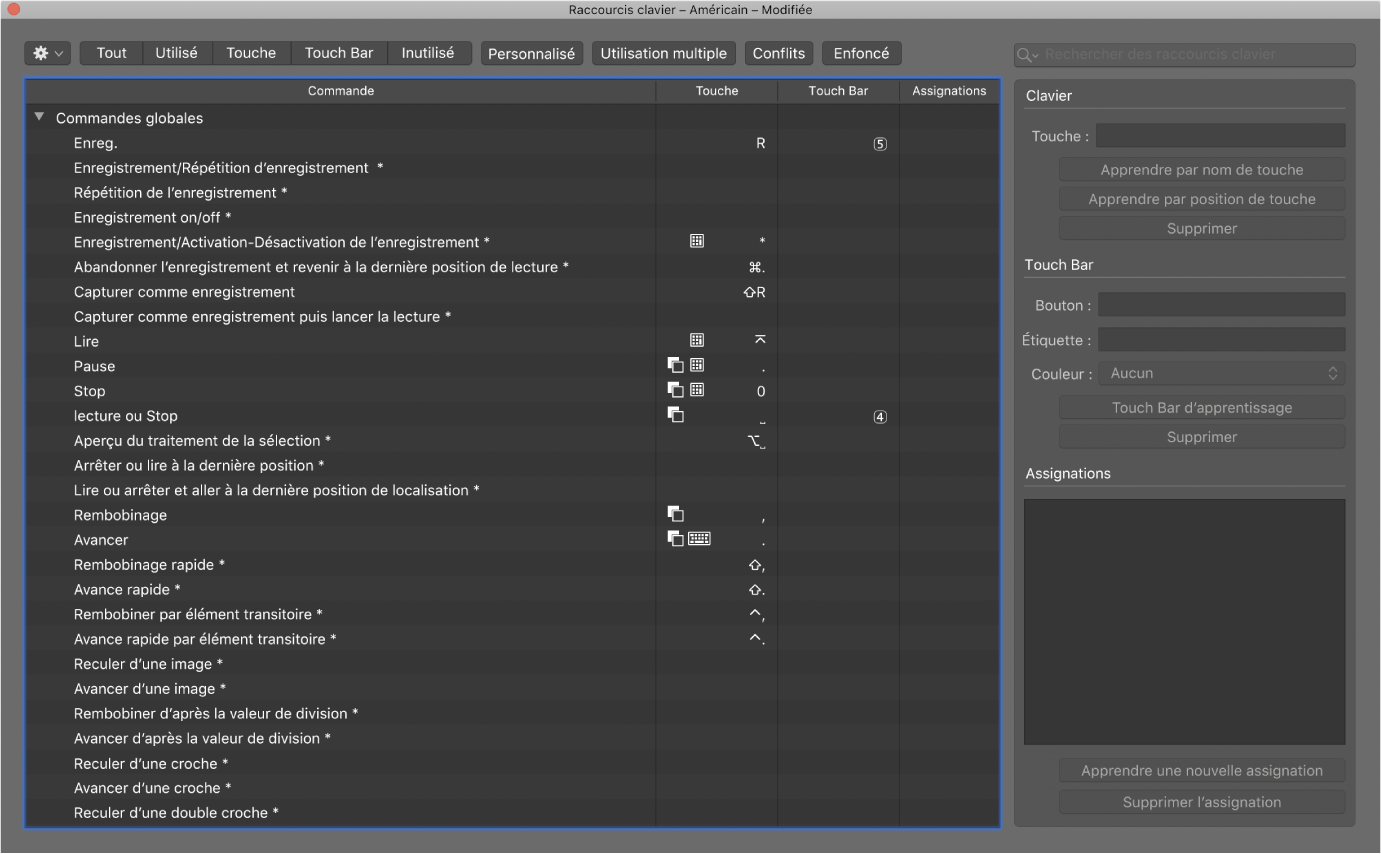Select the Touche filter
The image size is (1381, 854).
click(251, 53)
